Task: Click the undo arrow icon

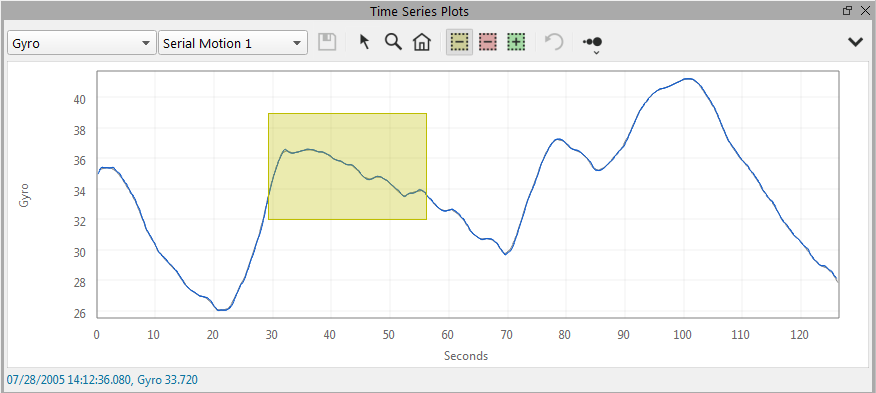Action: click(x=554, y=42)
